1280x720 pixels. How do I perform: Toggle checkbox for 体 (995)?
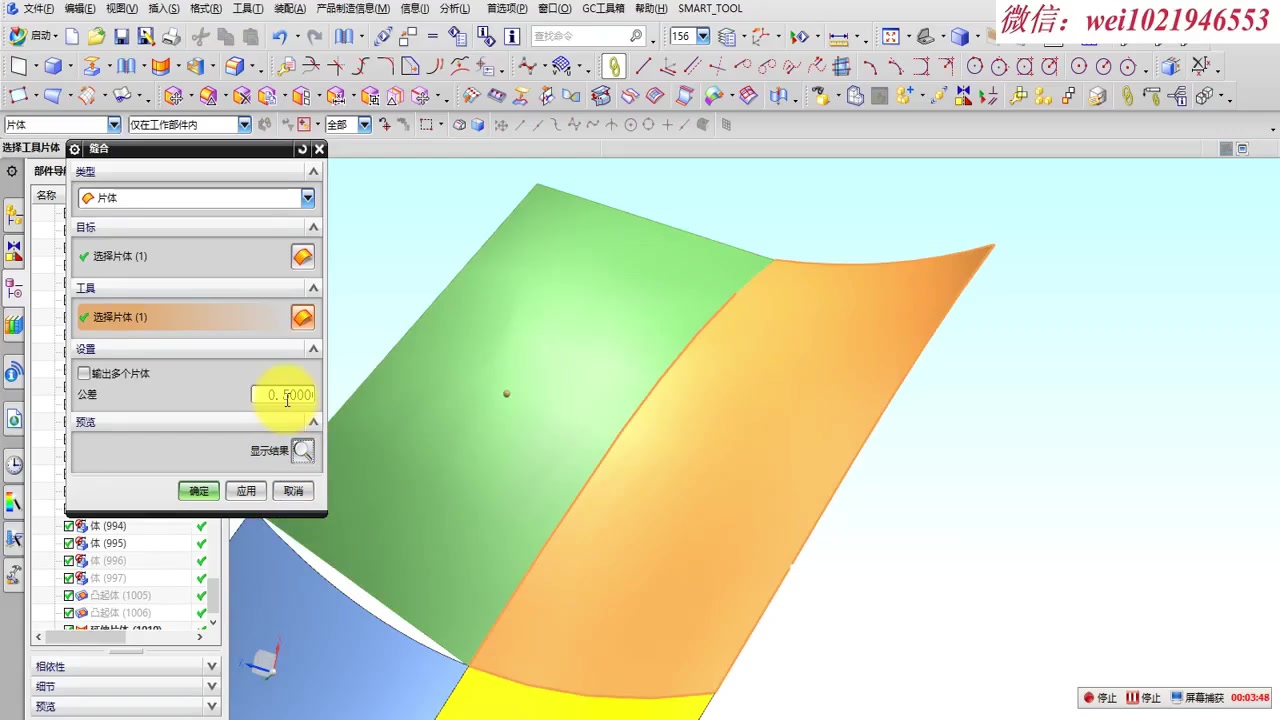69,543
